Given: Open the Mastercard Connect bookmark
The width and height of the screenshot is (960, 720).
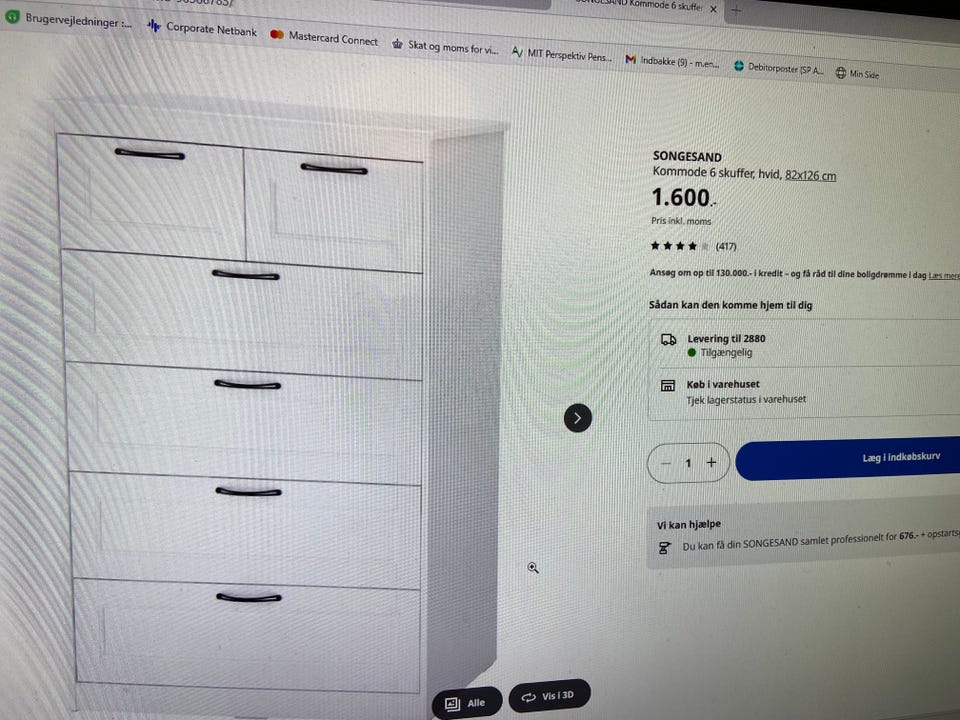Looking at the screenshot, I should click(324, 37).
